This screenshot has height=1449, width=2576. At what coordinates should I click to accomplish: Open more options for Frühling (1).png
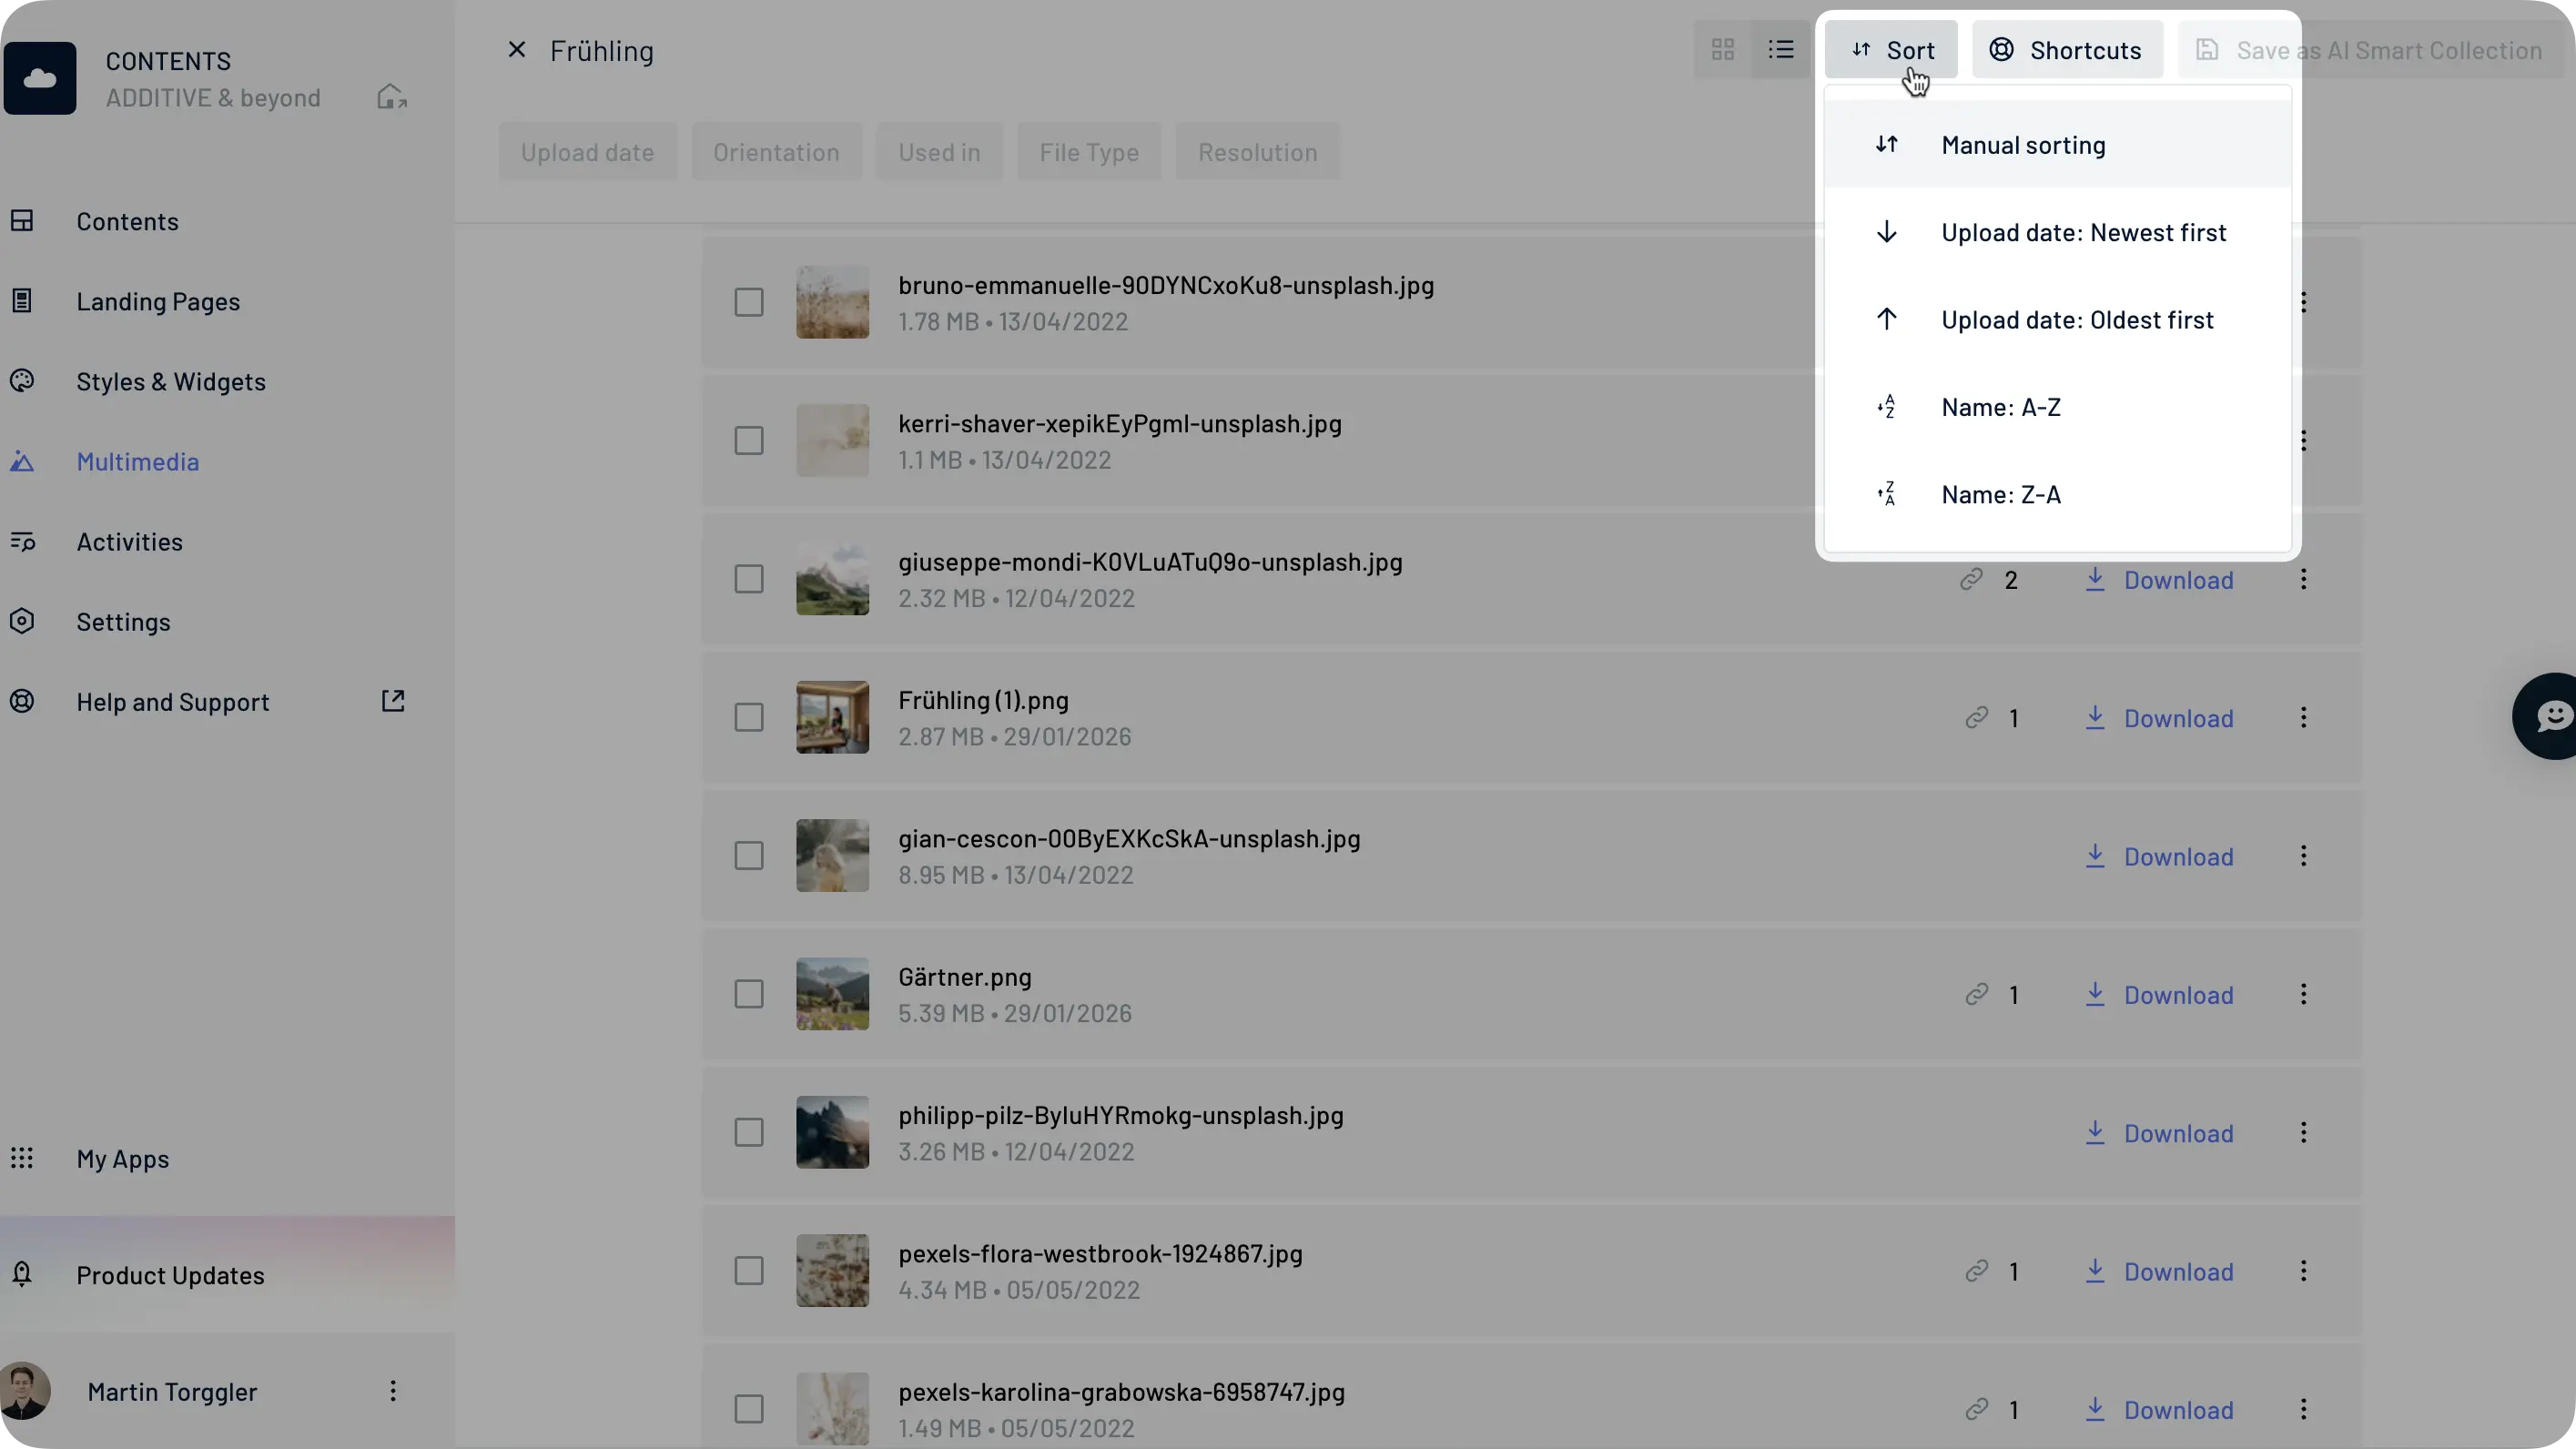[x=2303, y=717]
